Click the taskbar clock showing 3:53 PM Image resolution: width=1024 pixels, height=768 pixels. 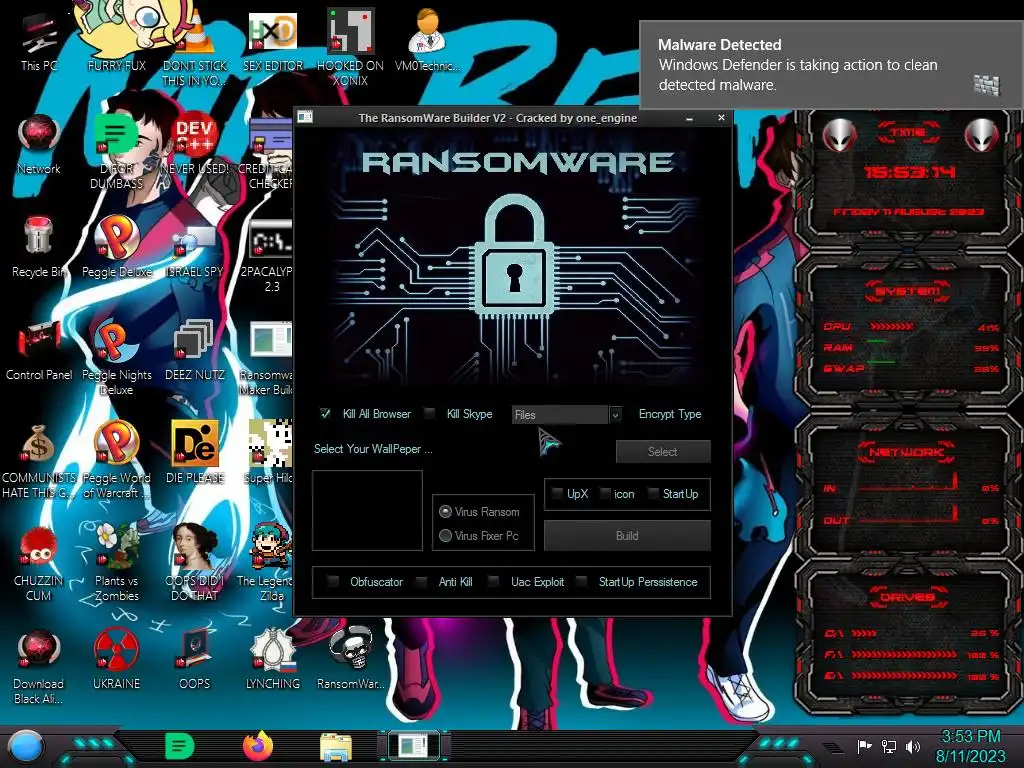[970, 746]
